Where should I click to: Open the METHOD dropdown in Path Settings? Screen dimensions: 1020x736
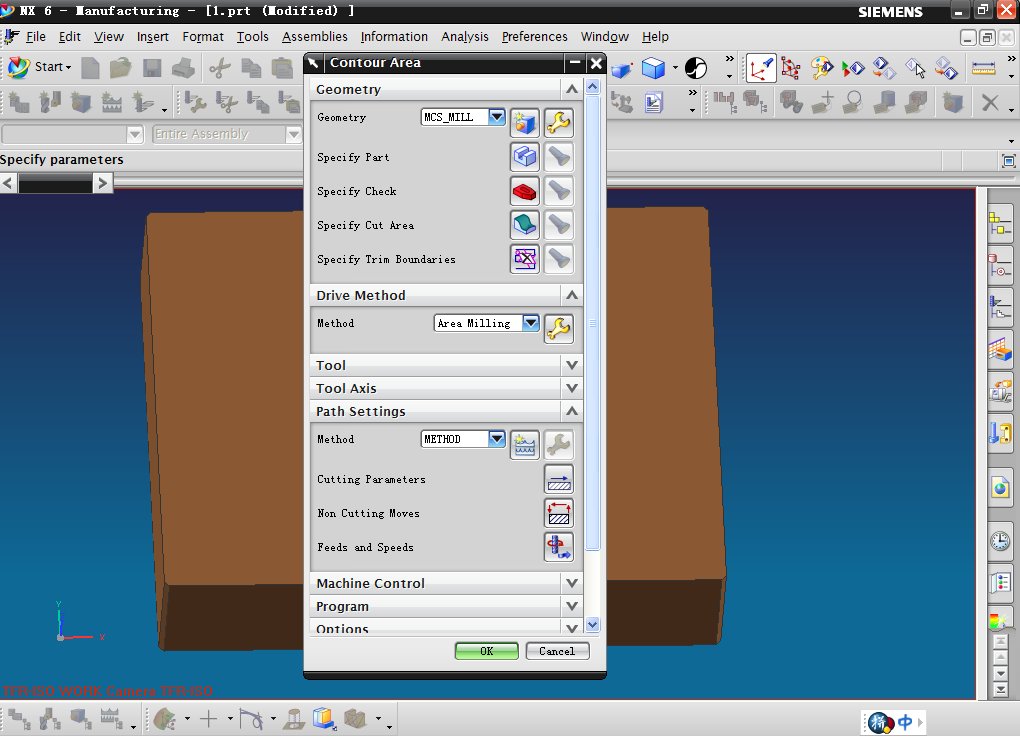496,439
